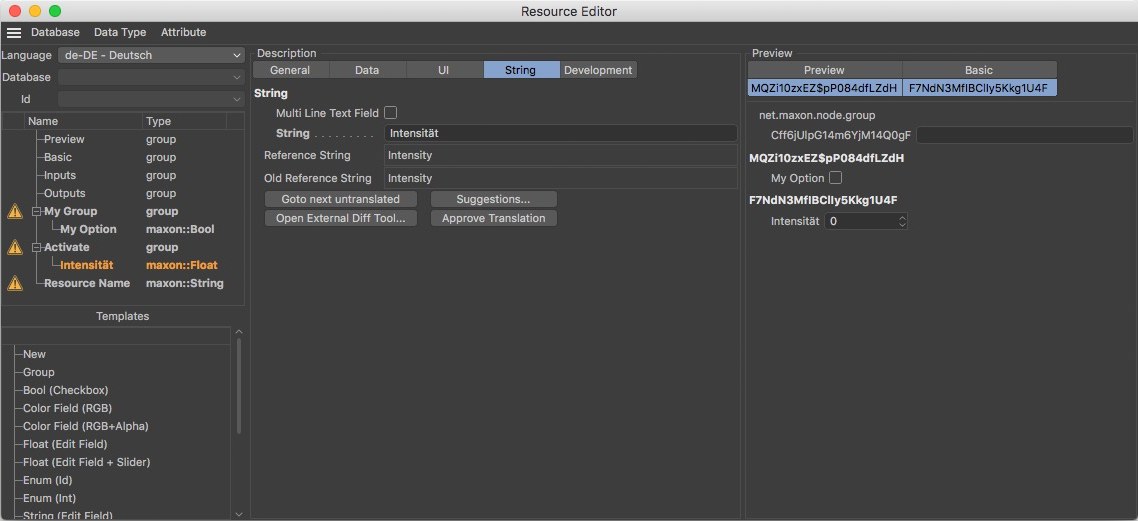Enable the Multi Line Text Field checkbox
The image size is (1138, 521).
tap(391, 113)
